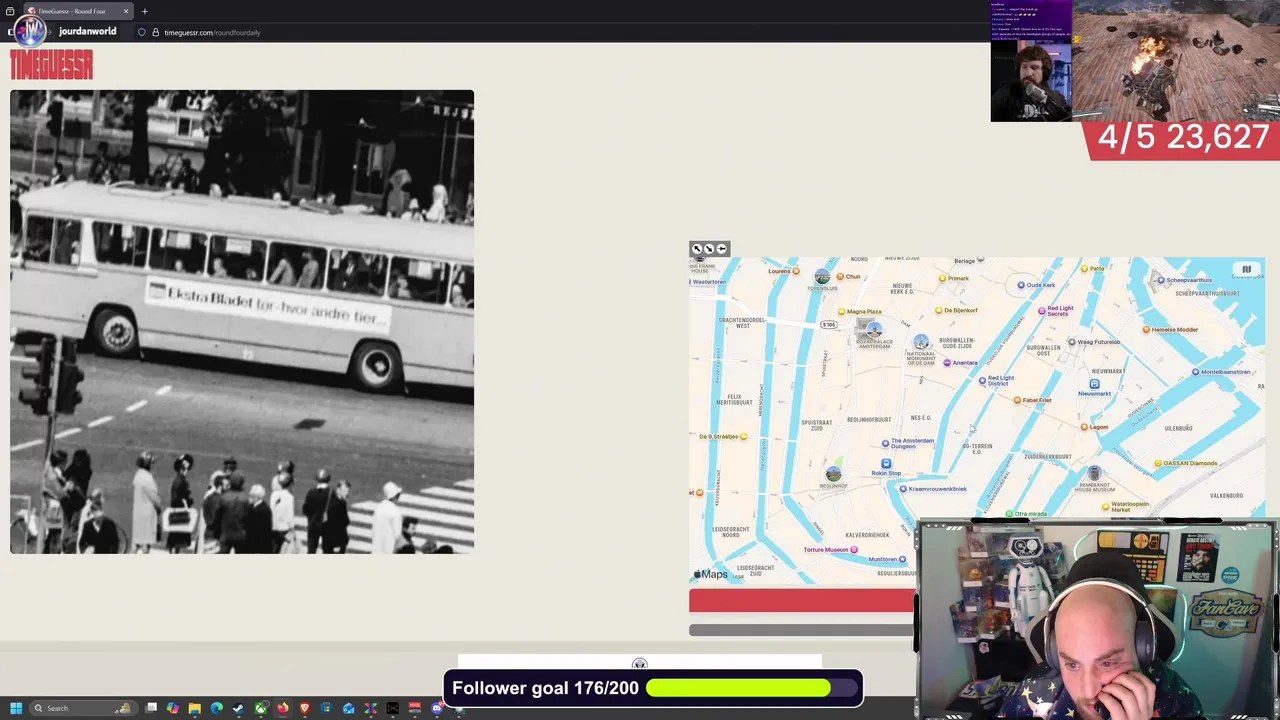Screen dimensions: 1280x720
Task: Click the enlarge-map arrow icon above map
Action: (x=697, y=249)
